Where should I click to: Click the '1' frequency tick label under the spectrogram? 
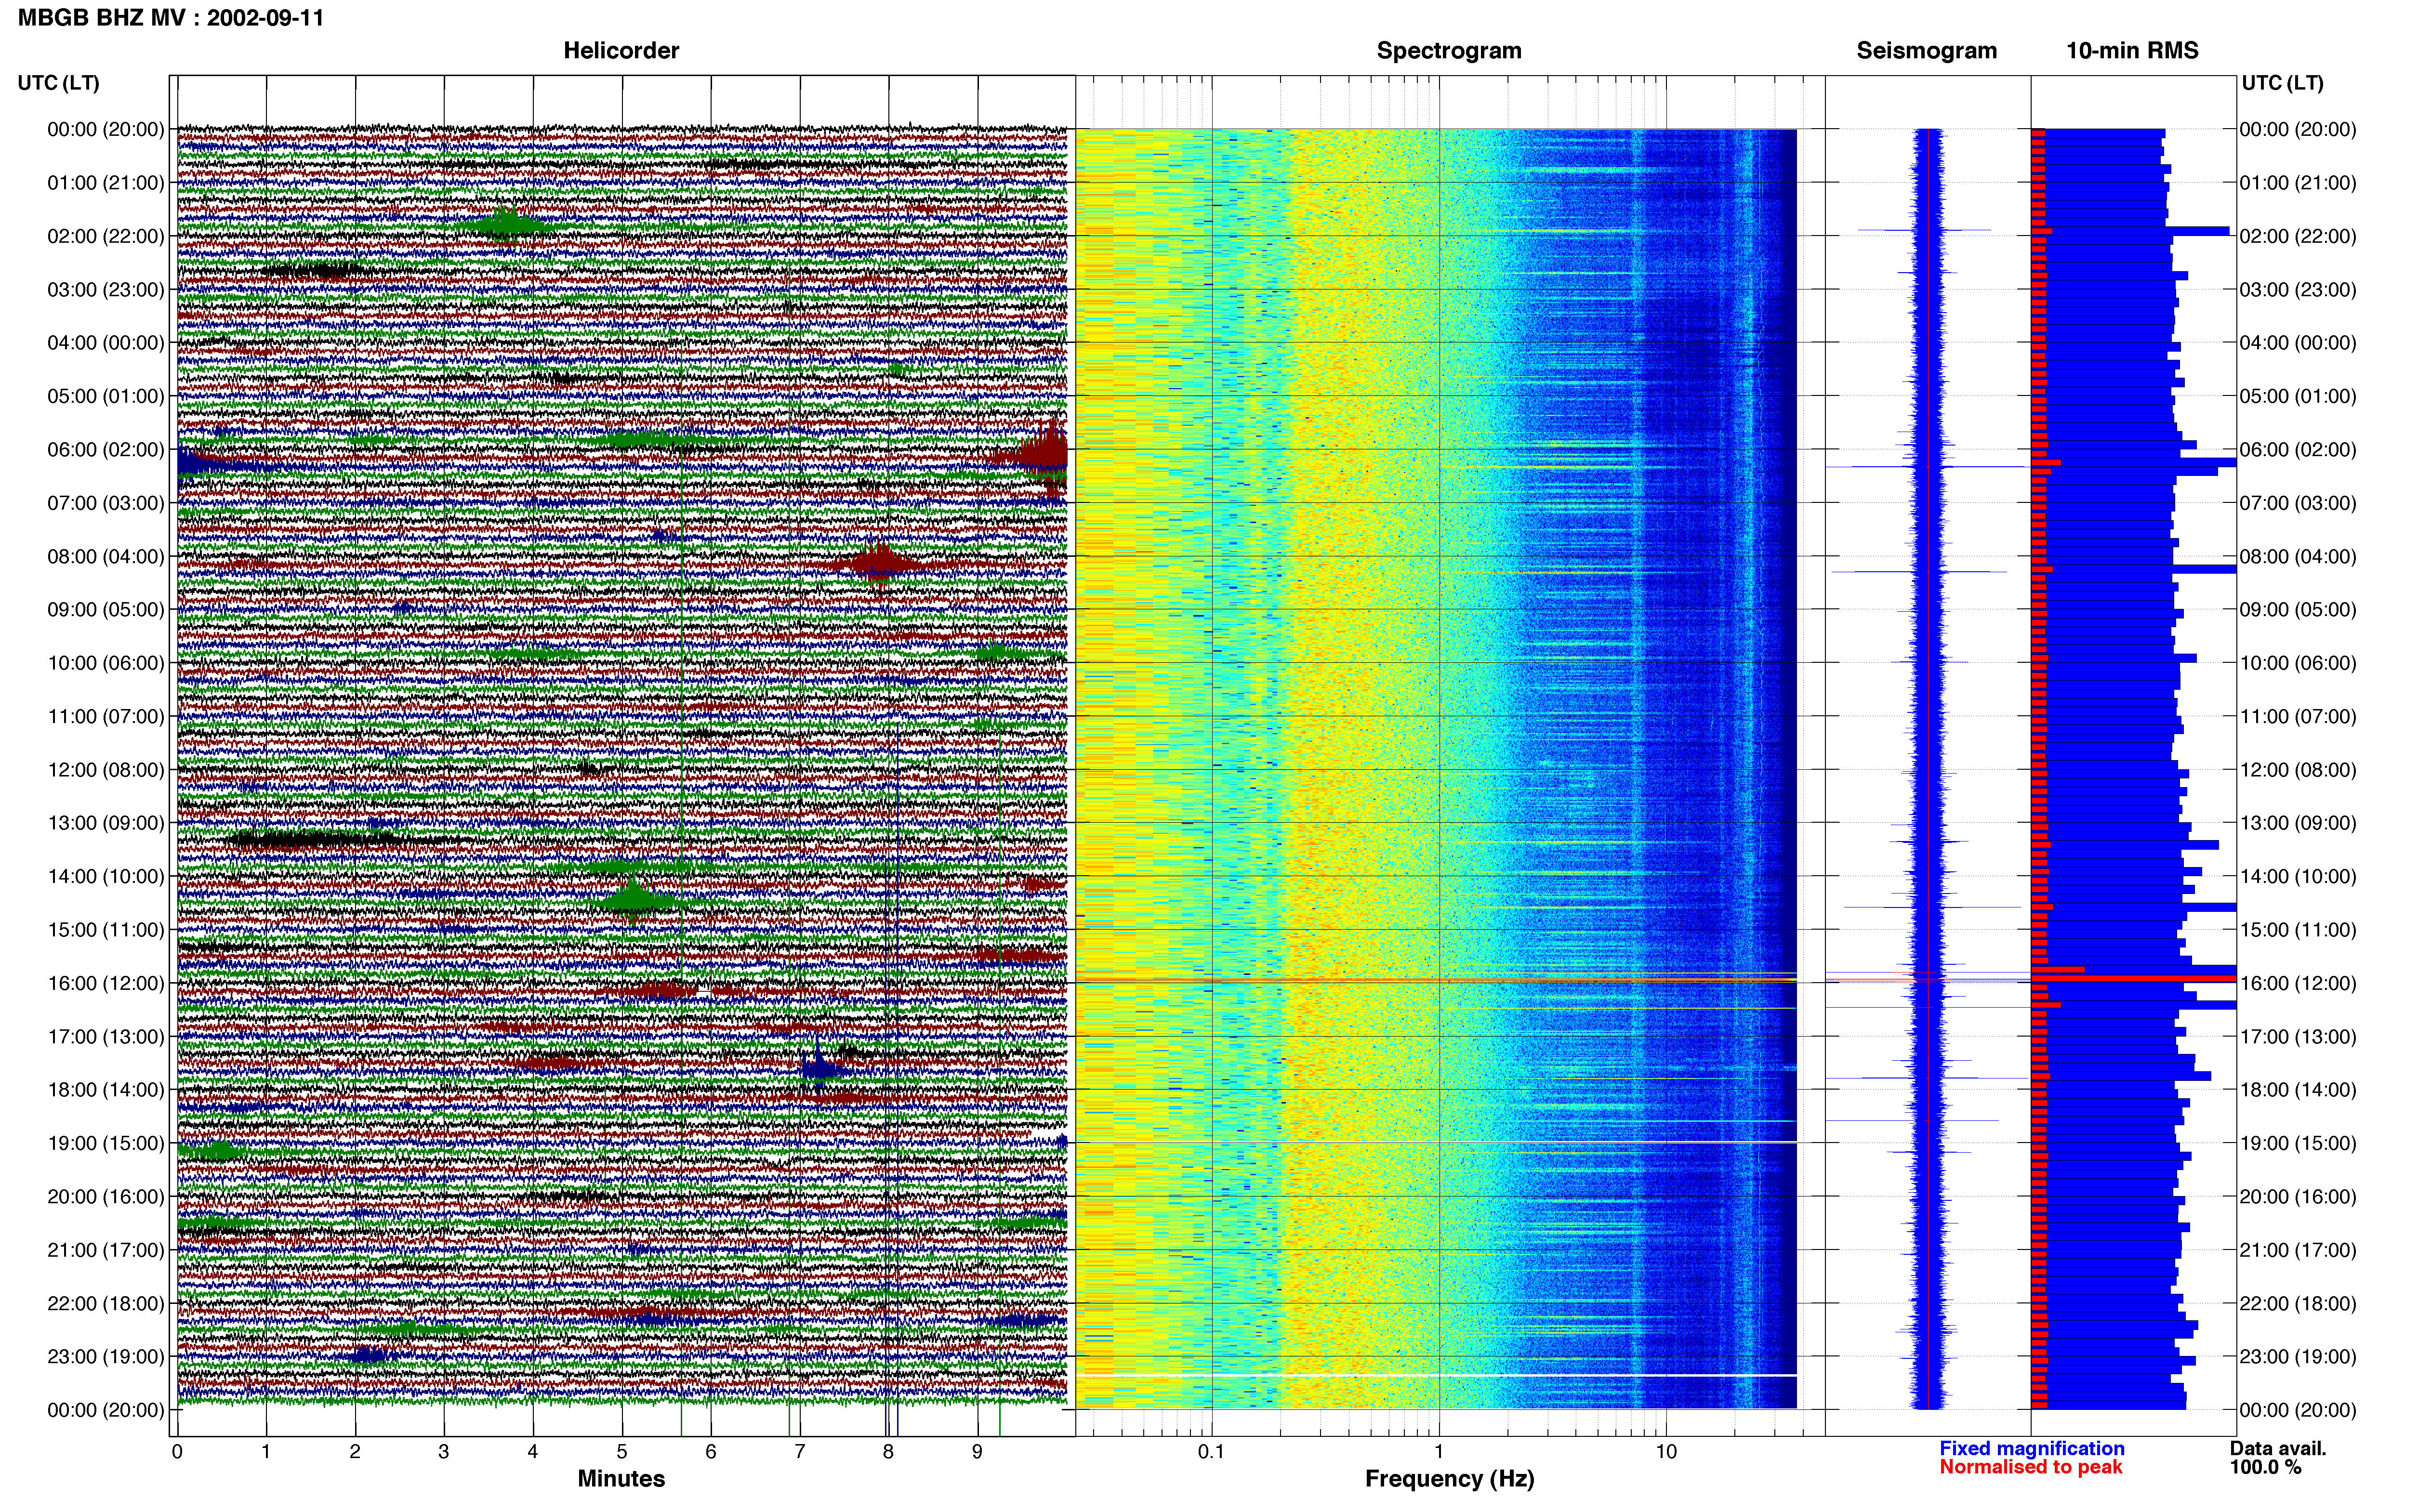point(1439,1452)
